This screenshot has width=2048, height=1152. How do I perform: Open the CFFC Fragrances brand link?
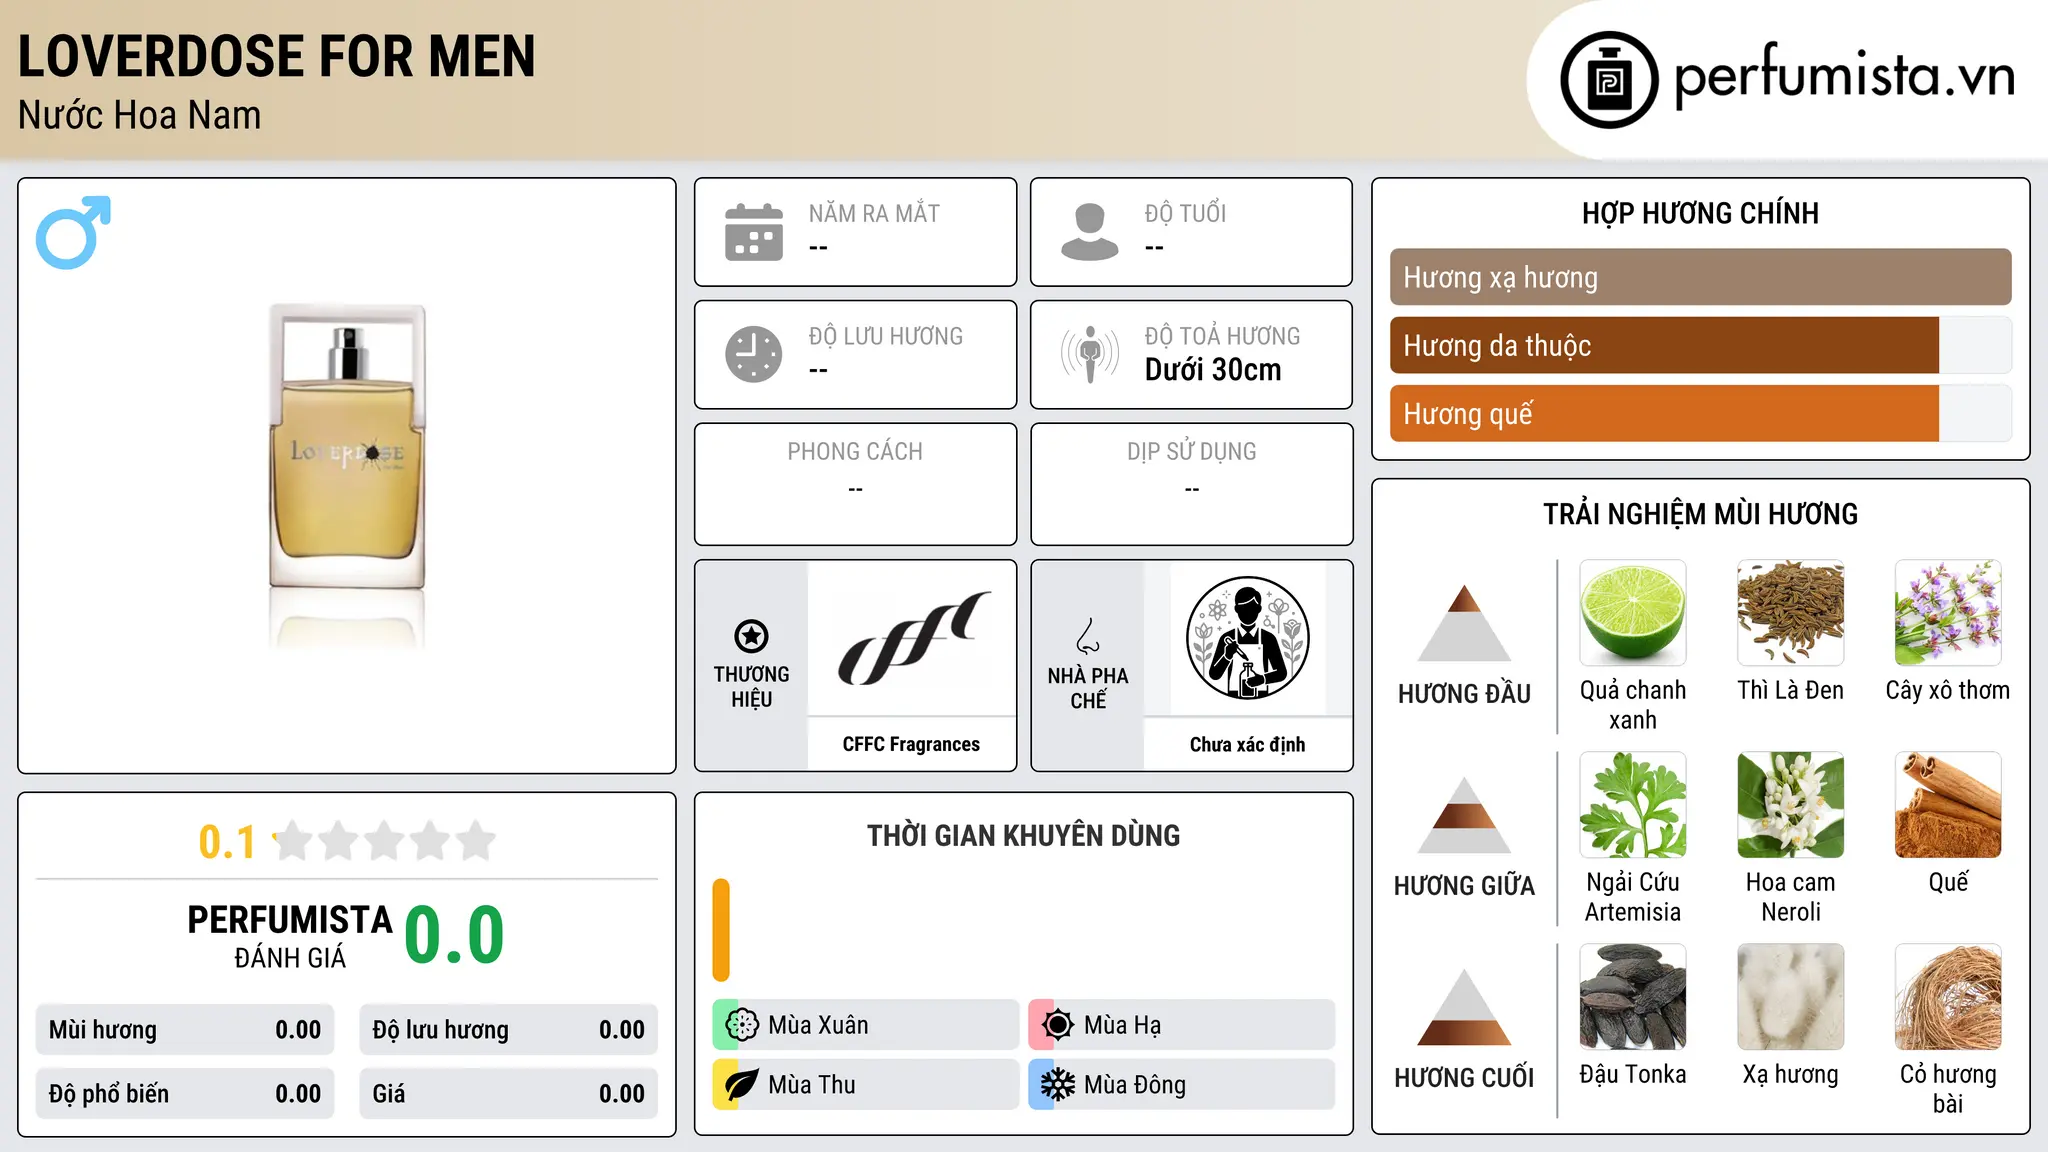coord(911,744)
